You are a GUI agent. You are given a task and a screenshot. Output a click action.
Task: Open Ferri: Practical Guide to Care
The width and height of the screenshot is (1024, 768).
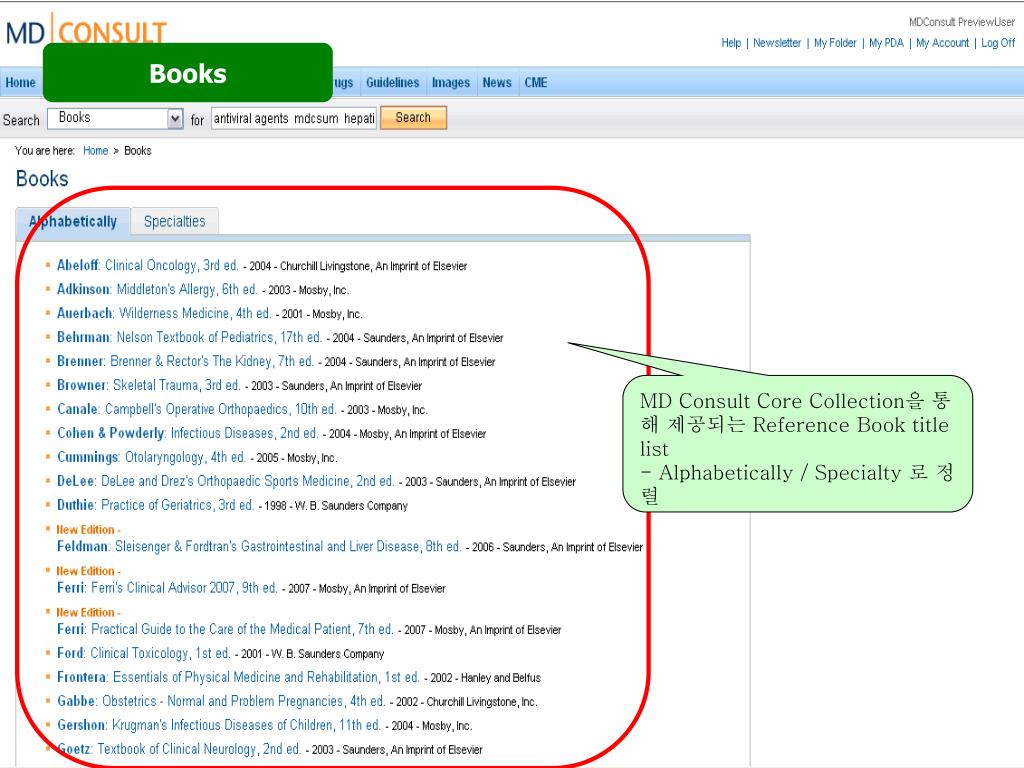(225, 630)
